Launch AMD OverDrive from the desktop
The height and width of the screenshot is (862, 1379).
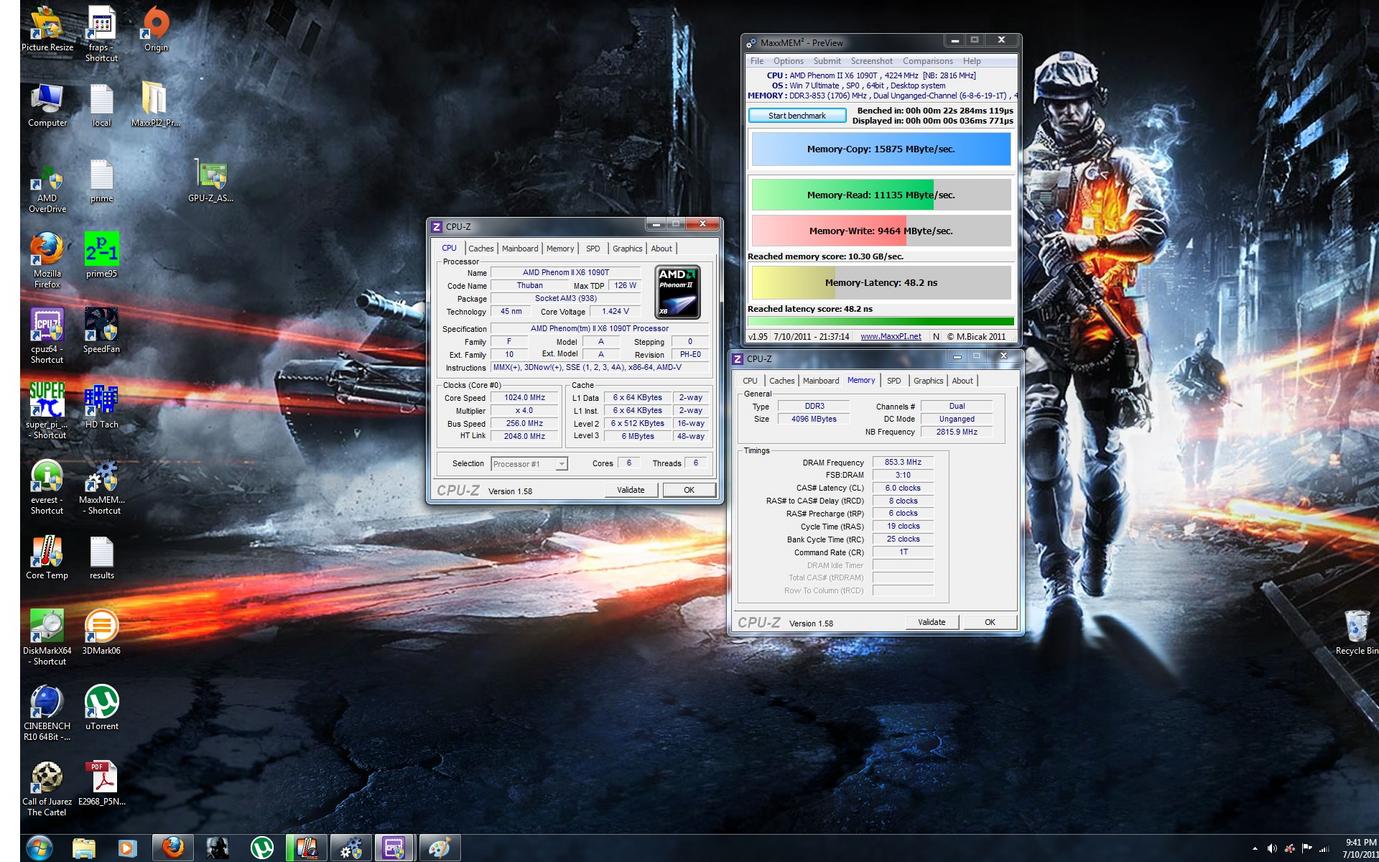point(47,186)
